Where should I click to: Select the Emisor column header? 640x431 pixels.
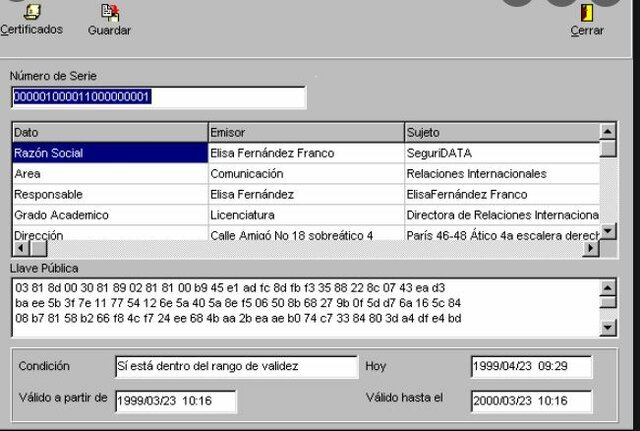[306, 132]
